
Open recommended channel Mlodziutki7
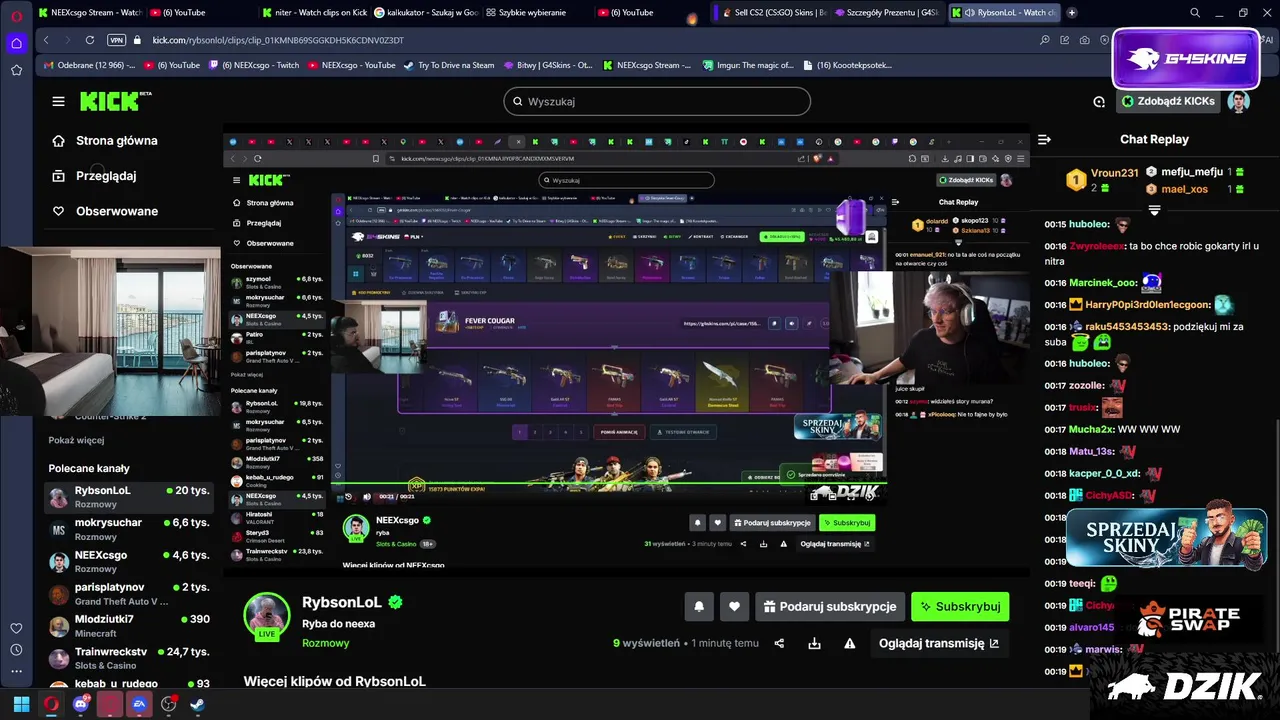pos(129,625)
